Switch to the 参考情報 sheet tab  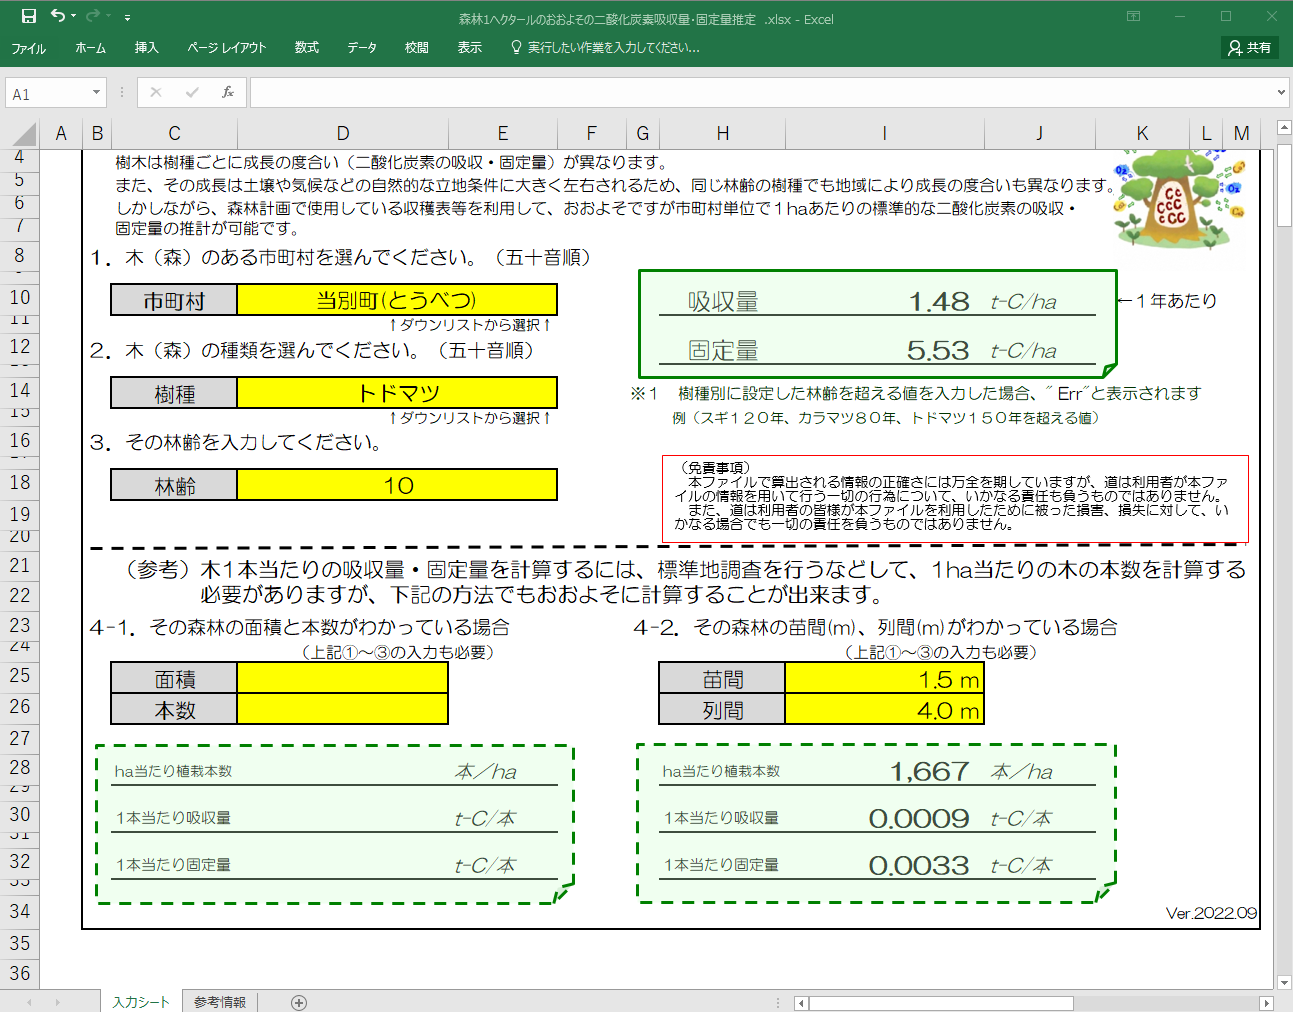pyautogui.click(x=219, y=999)
